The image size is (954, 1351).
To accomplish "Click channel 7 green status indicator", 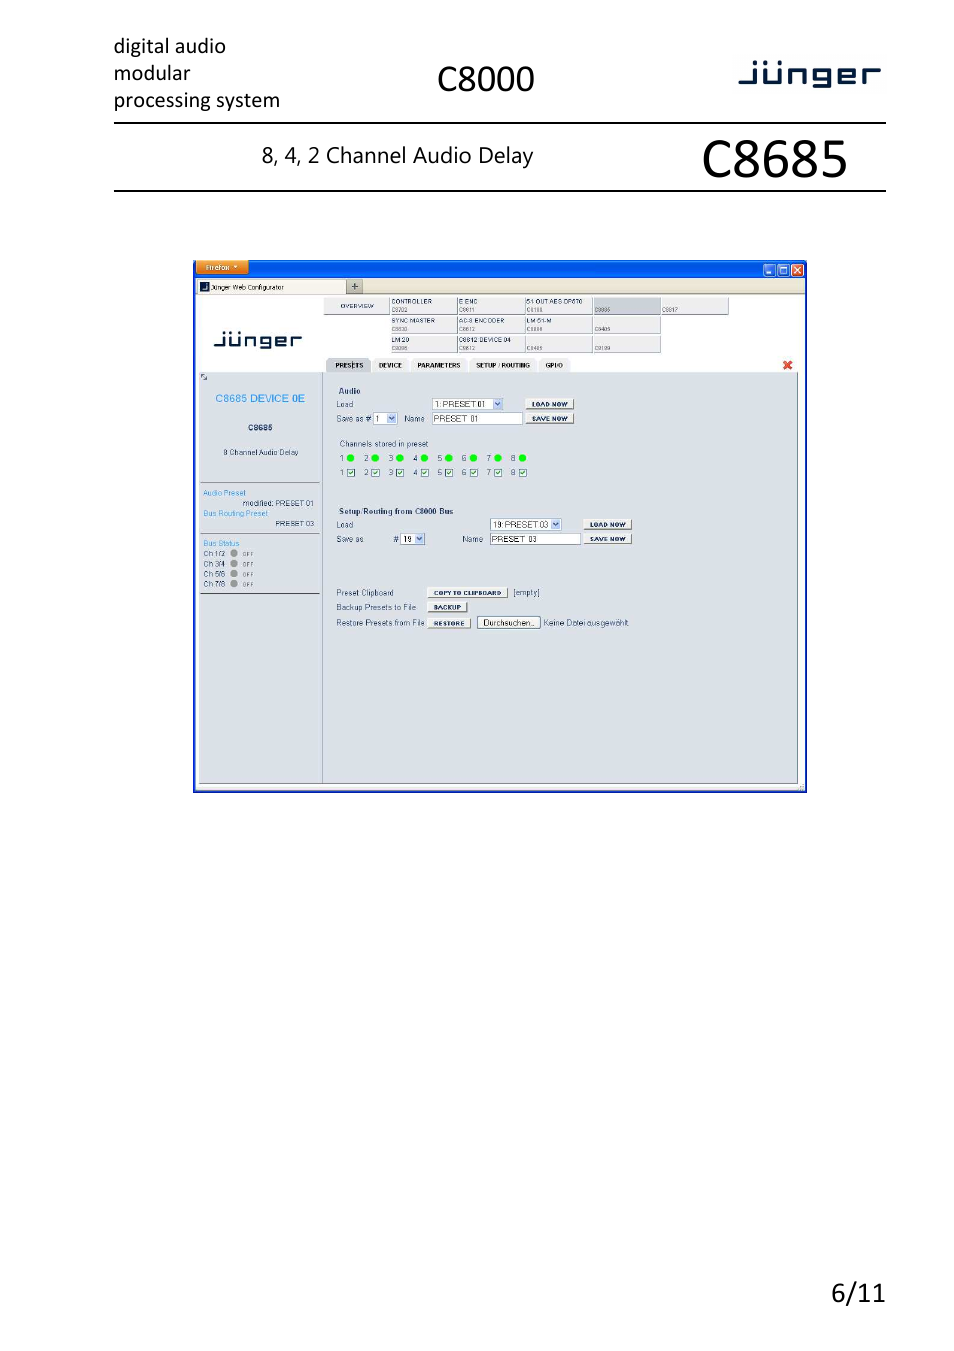I will (498, 458).
